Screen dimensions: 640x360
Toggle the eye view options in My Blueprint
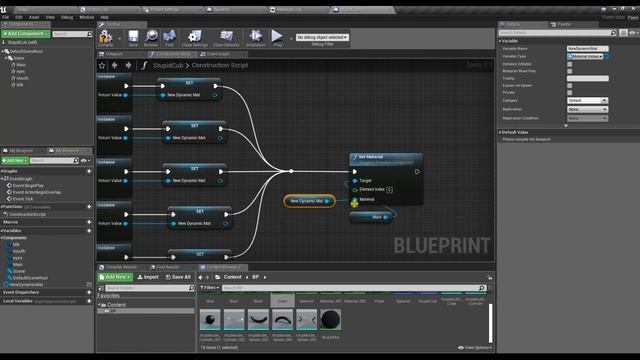(x=85, y=161)
